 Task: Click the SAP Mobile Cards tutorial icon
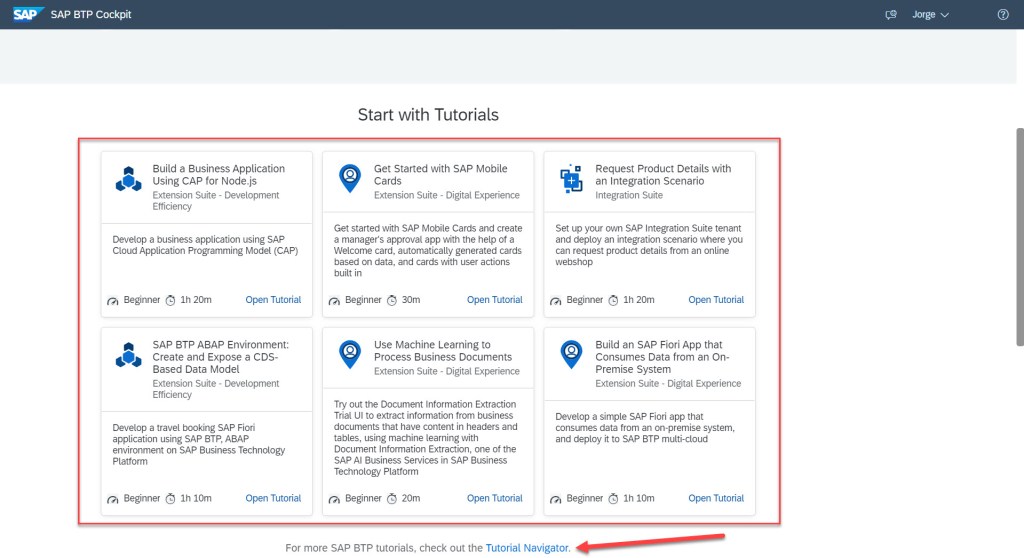[350, 178]
